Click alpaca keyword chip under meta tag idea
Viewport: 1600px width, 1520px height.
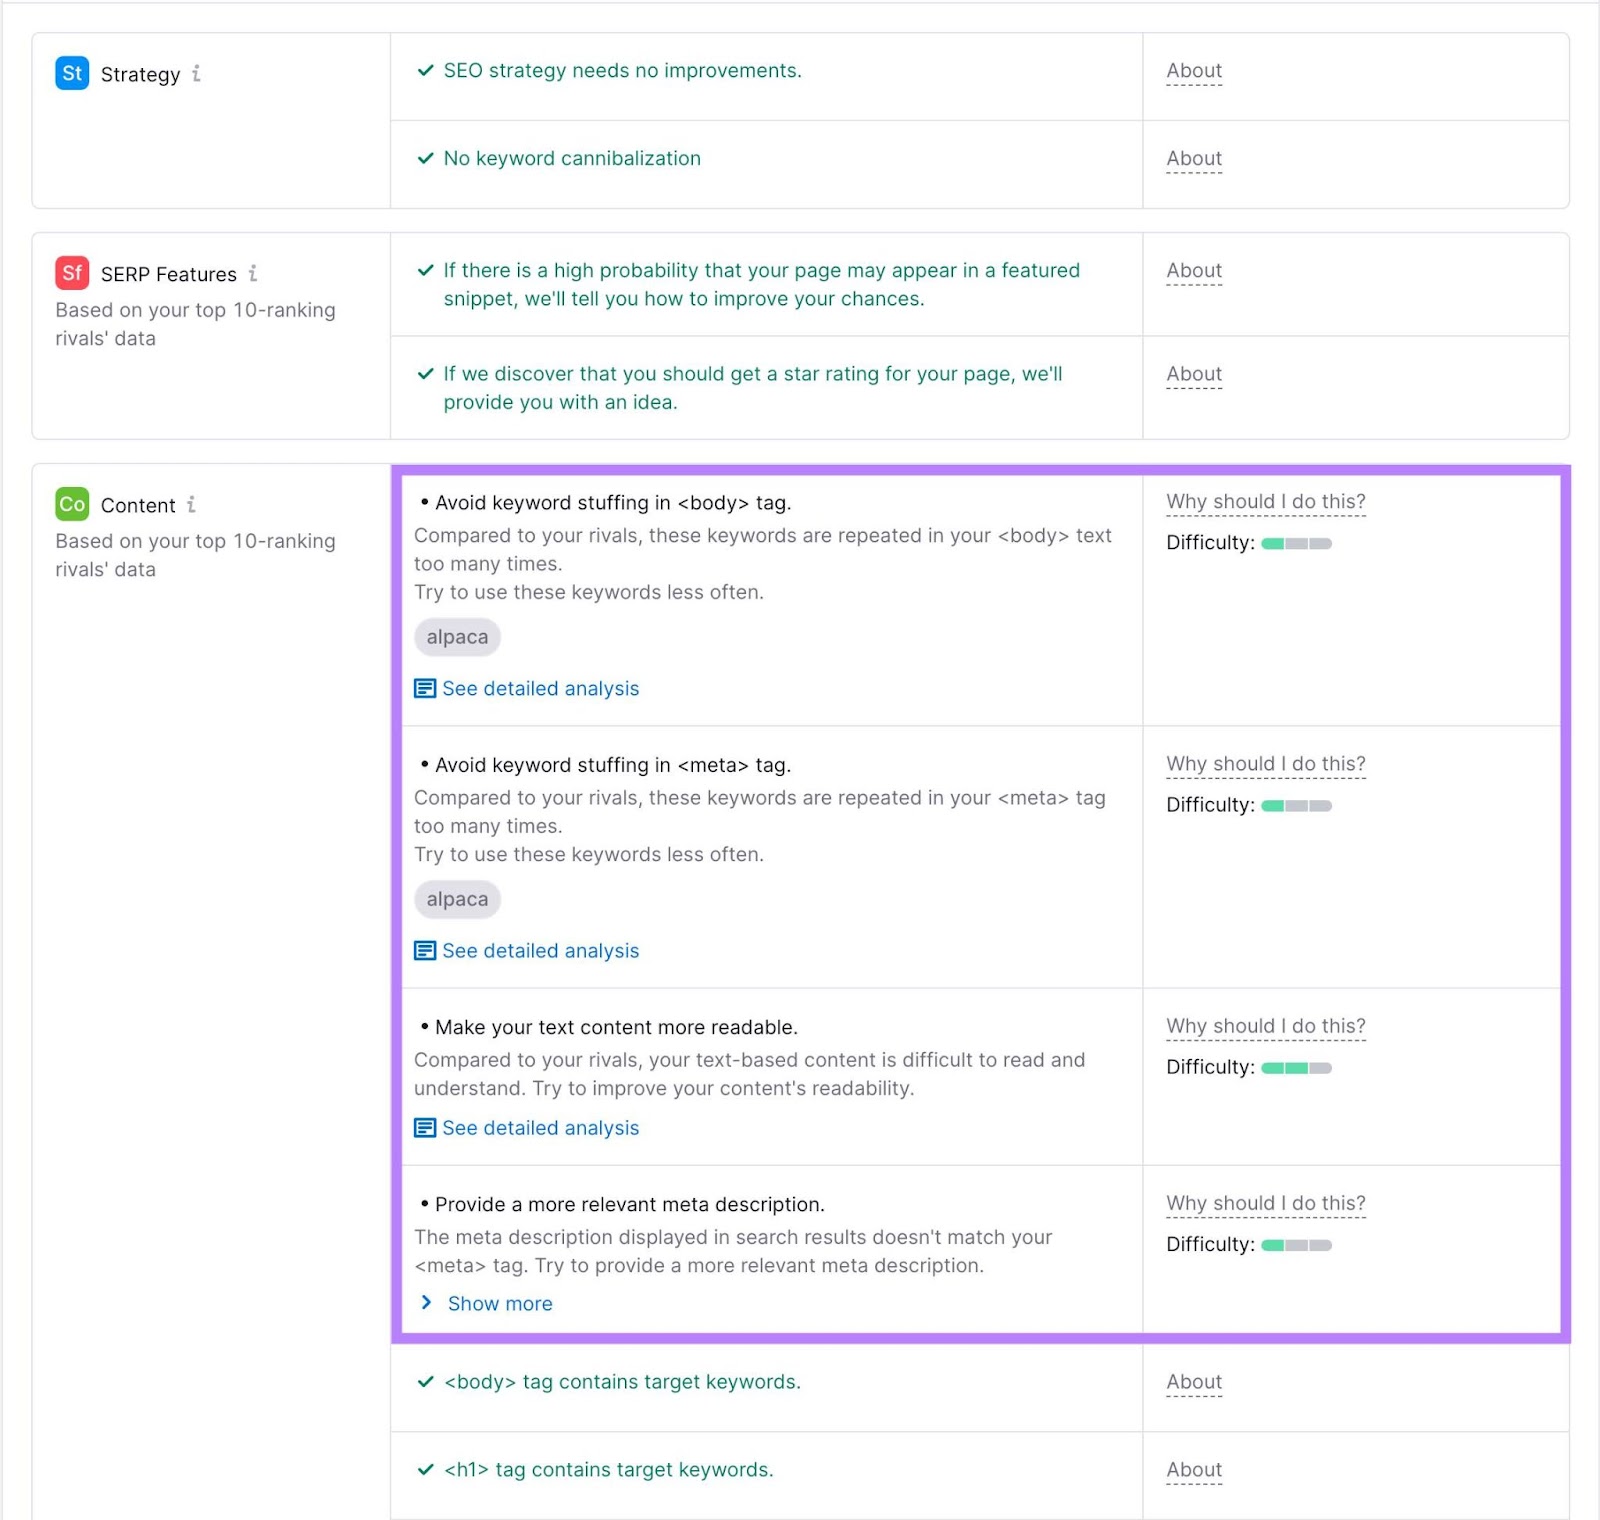(457, 899)
